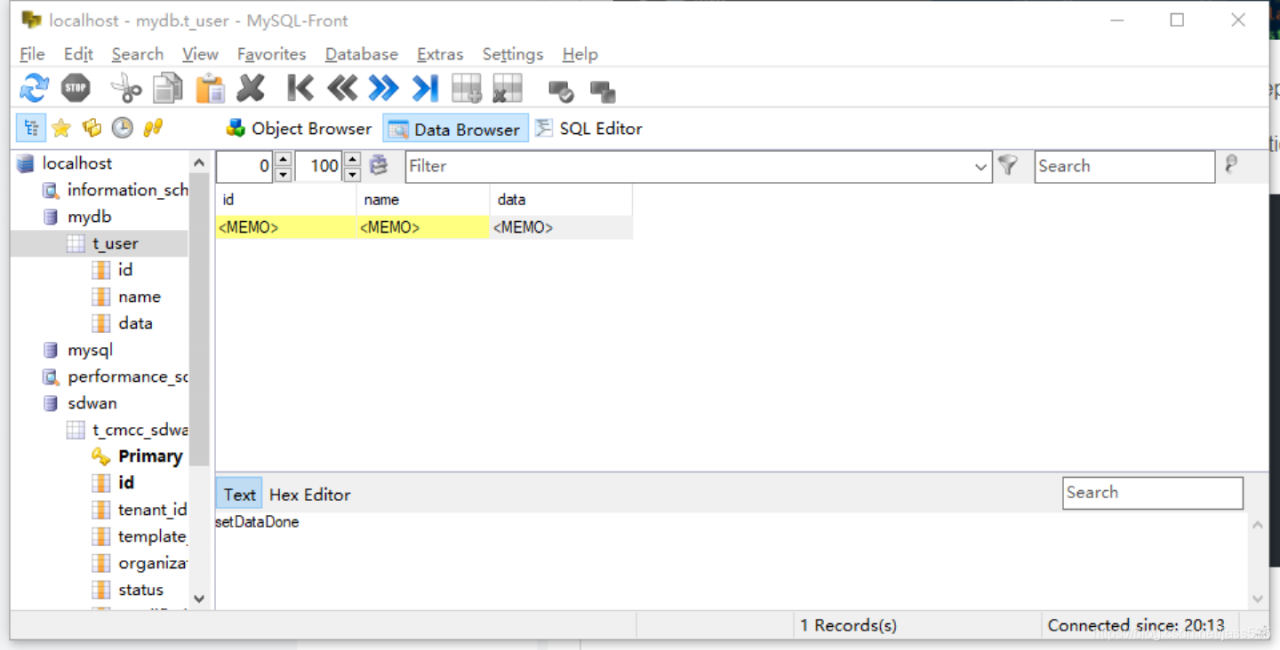The height and width of the screenshot is (650, 1280).
Task: Click the post changes checkmark icon
Action: coord(561,91)
